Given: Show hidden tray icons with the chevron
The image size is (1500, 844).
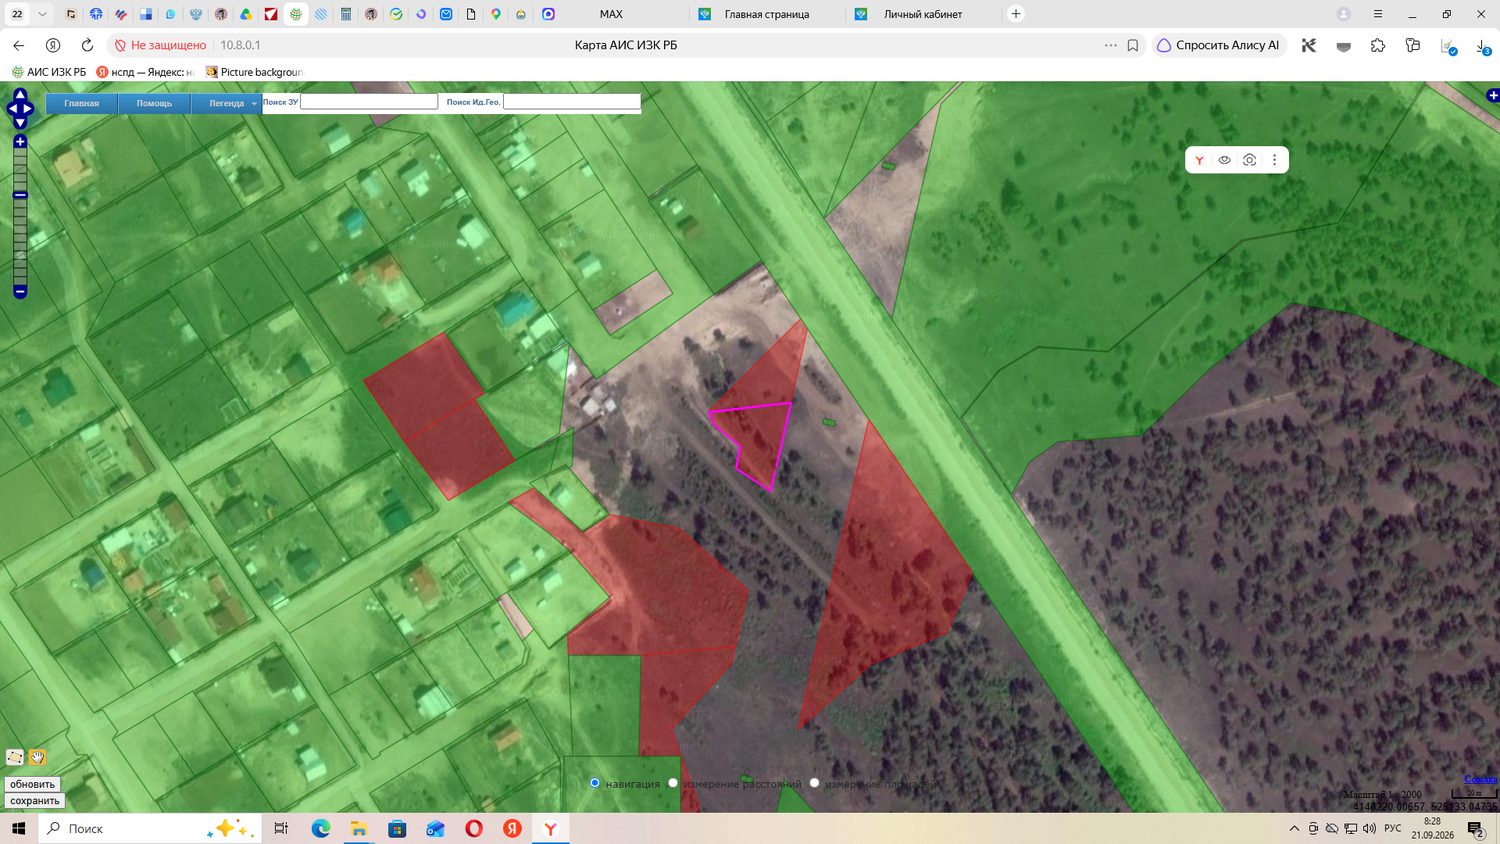Looking at the screenshot, I should (x=1294, y=828).
